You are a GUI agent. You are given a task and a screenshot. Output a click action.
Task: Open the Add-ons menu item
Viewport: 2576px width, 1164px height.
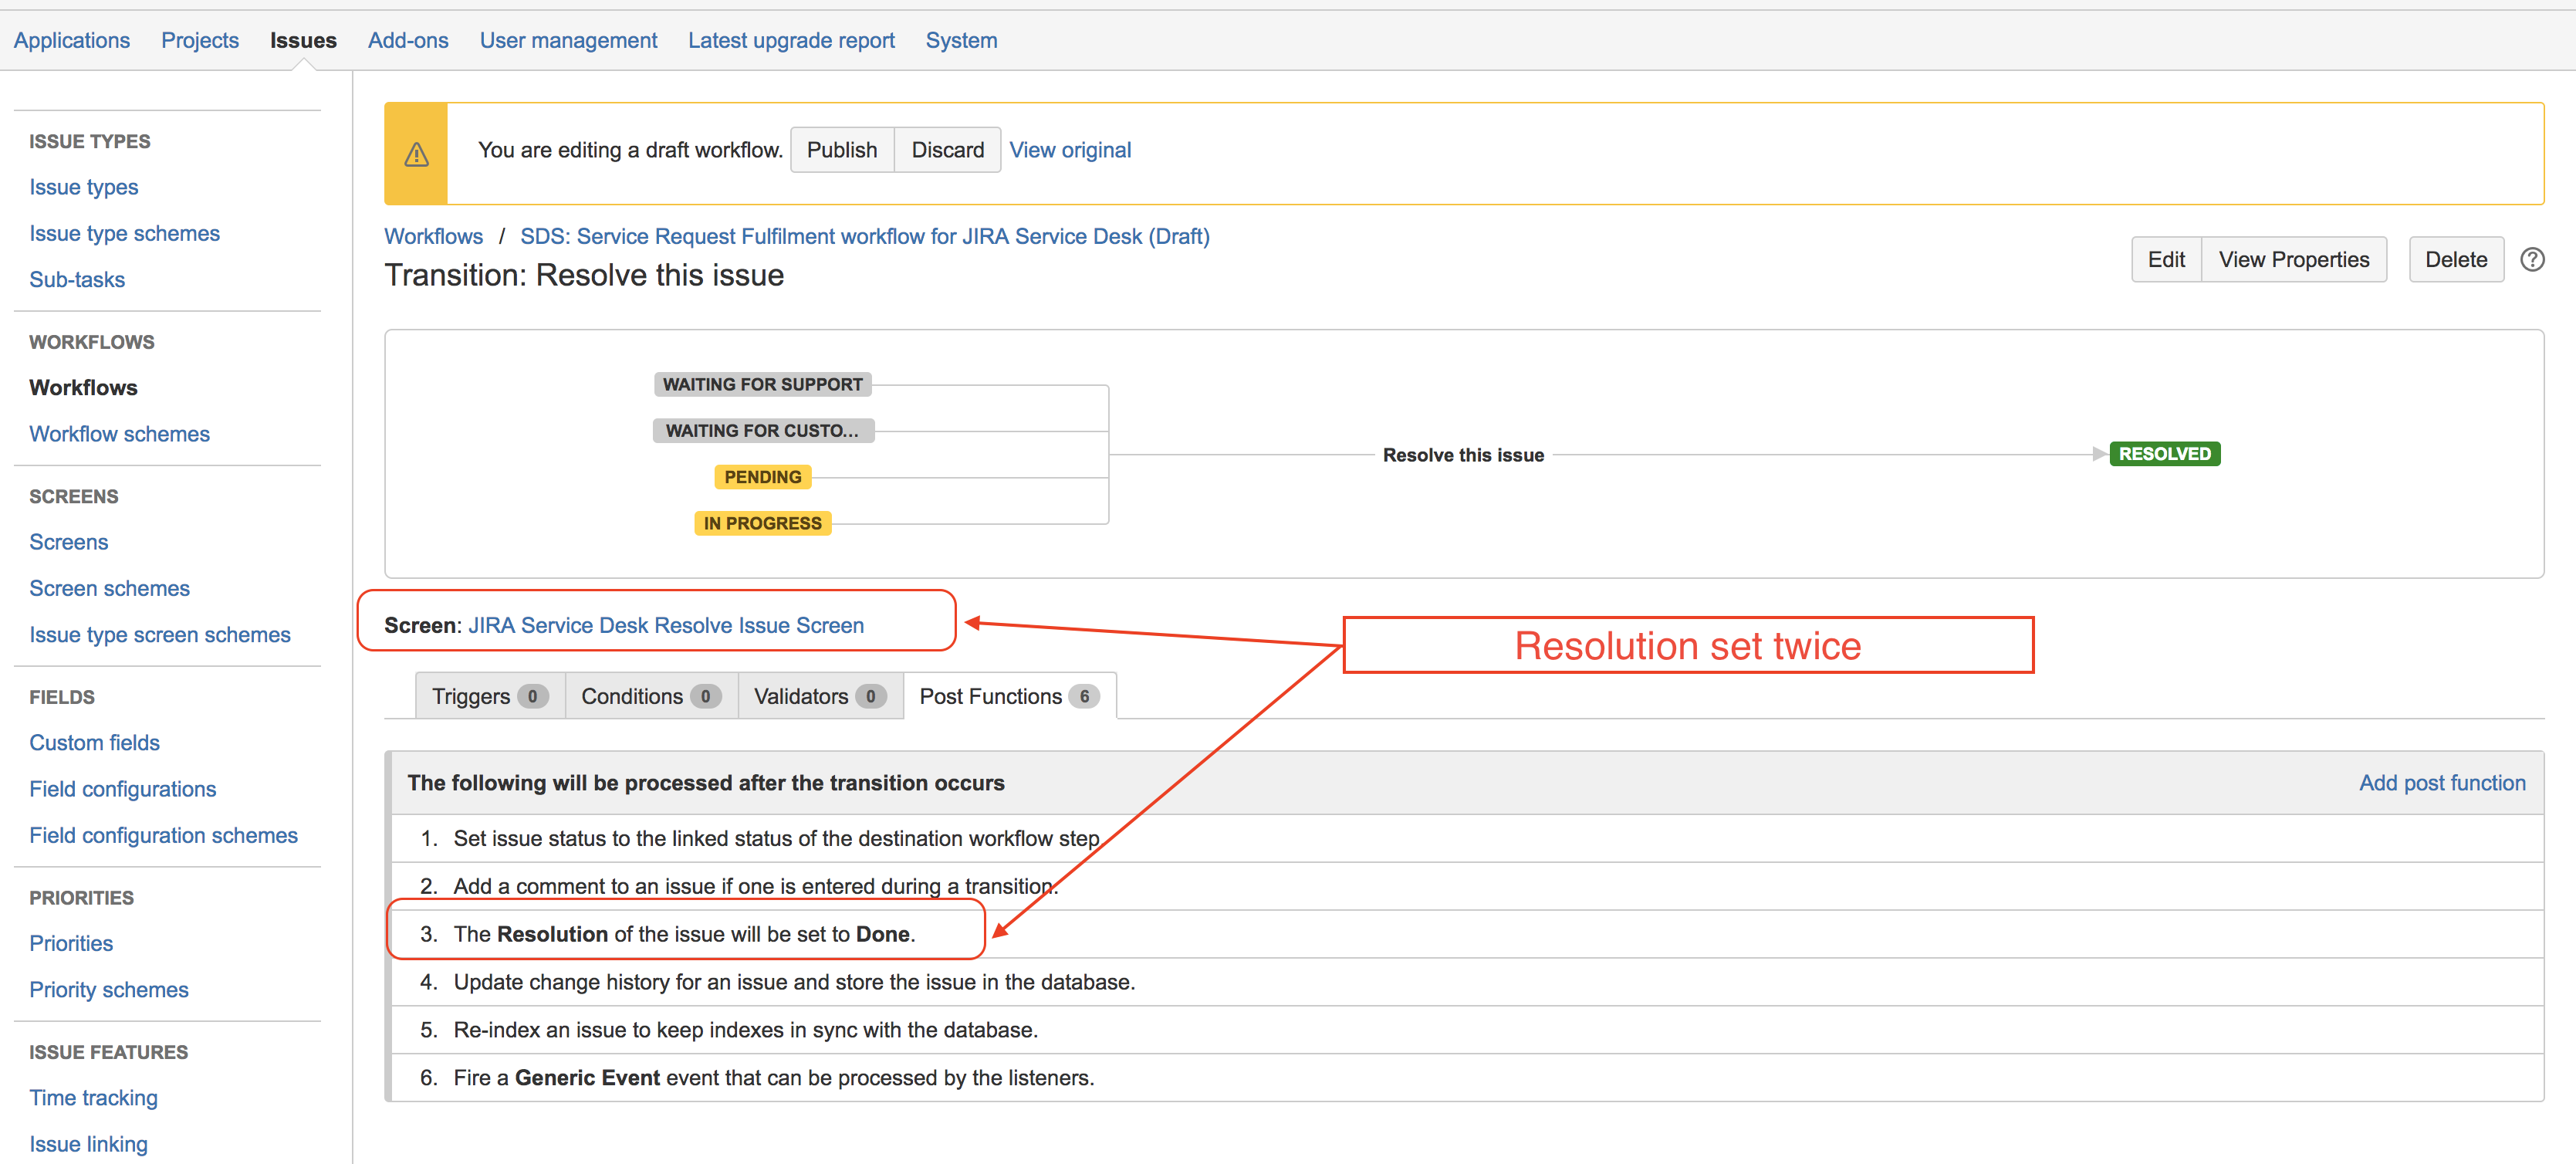pyautogui.click(x=408, y=41)
